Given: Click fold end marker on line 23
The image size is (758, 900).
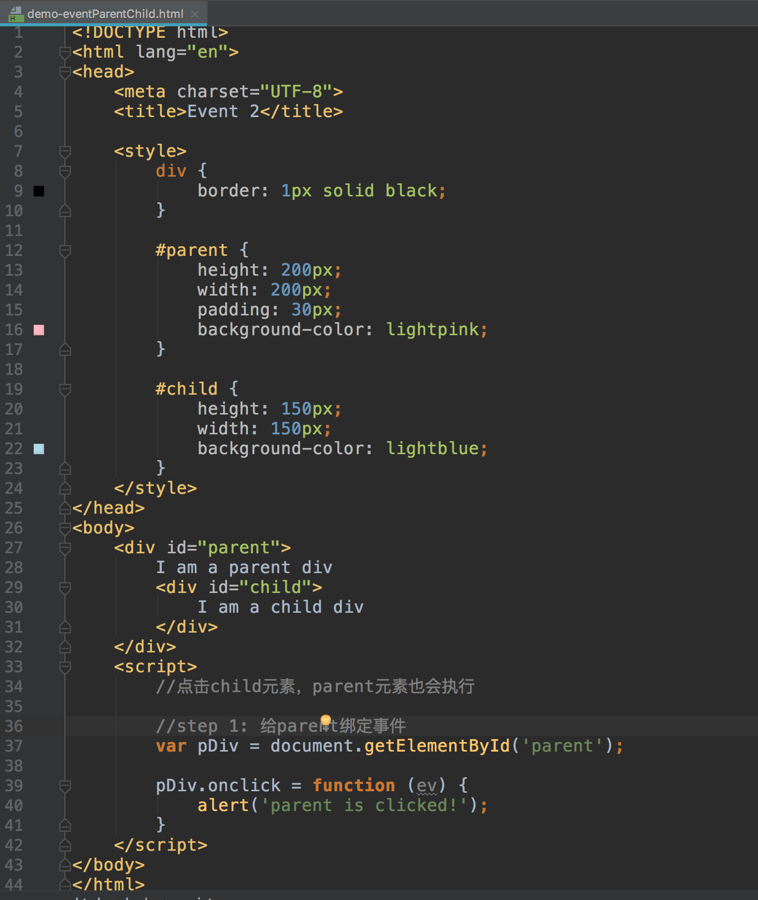Looking at the screenshot, I should (65, 468).
